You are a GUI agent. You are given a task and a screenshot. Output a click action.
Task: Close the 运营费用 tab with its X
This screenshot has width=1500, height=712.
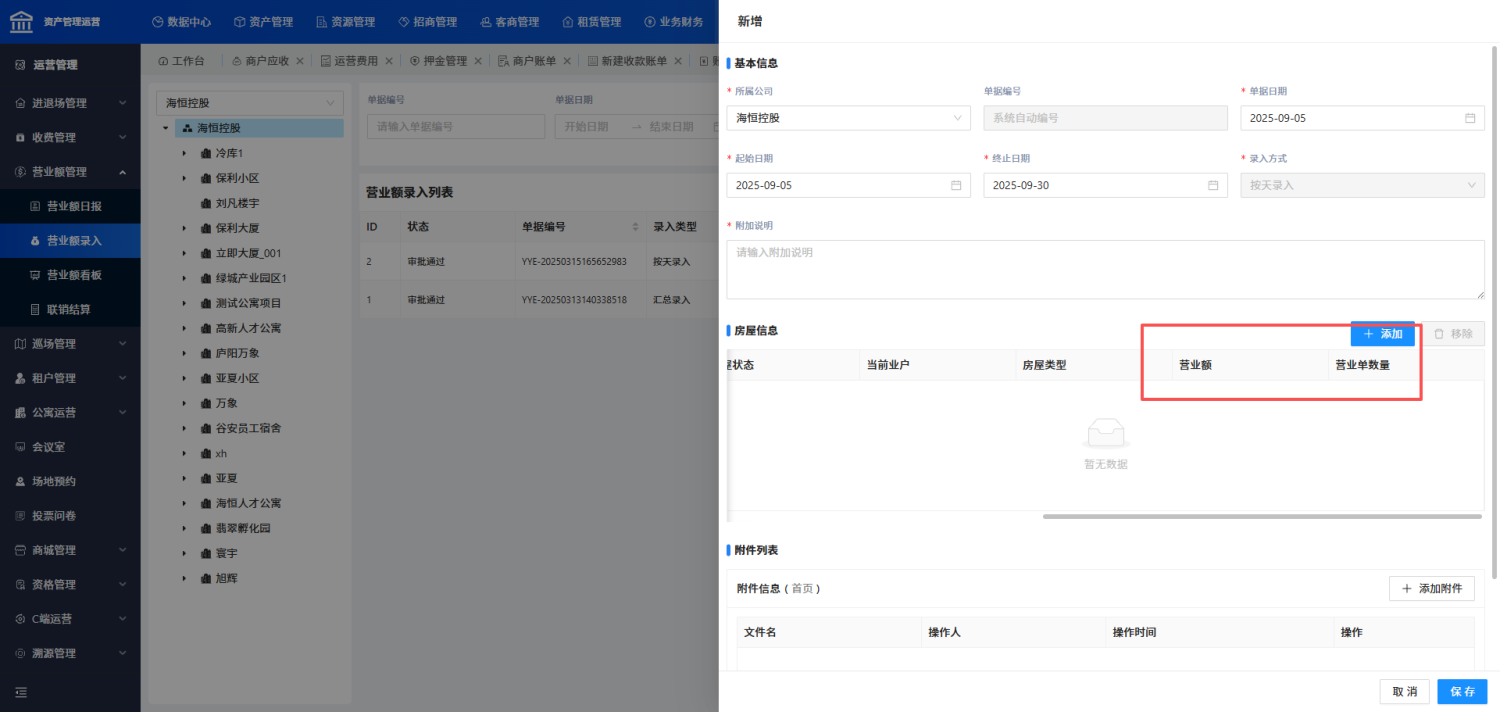pos(388,61)
